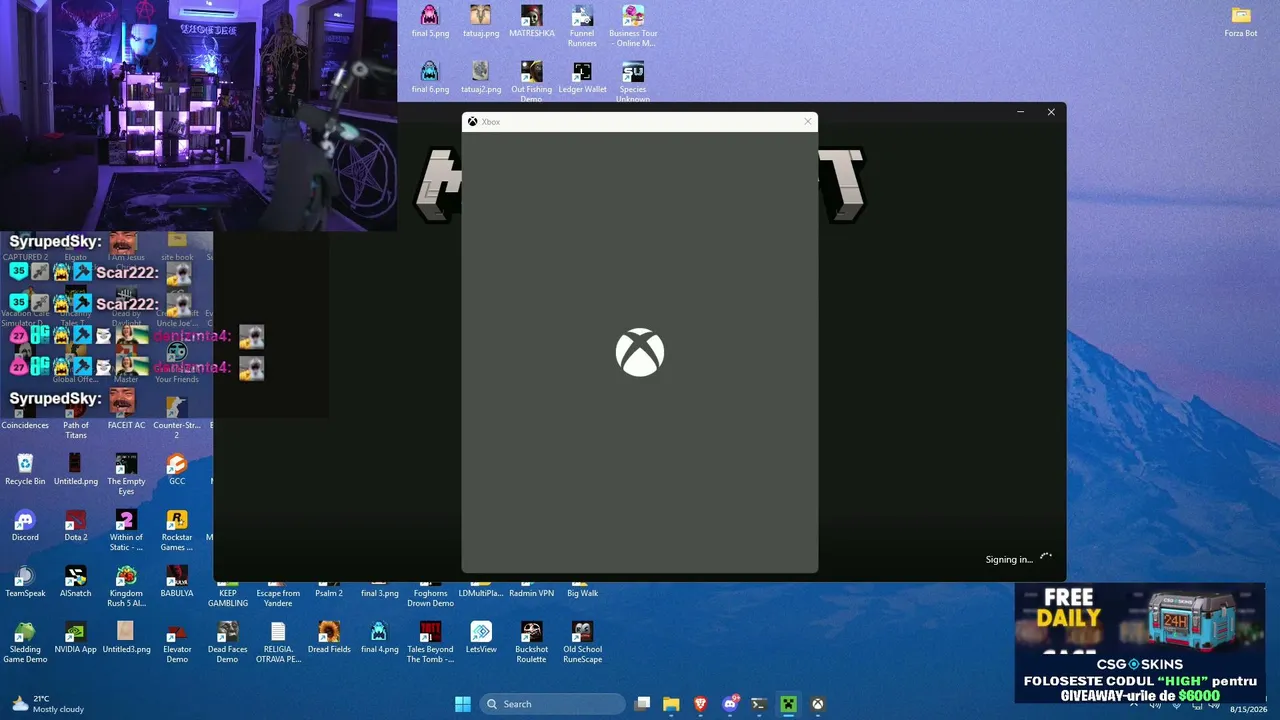1280x720 pixels.
Task: Select the final 6.png desktop file
Action: coord(430,77)
